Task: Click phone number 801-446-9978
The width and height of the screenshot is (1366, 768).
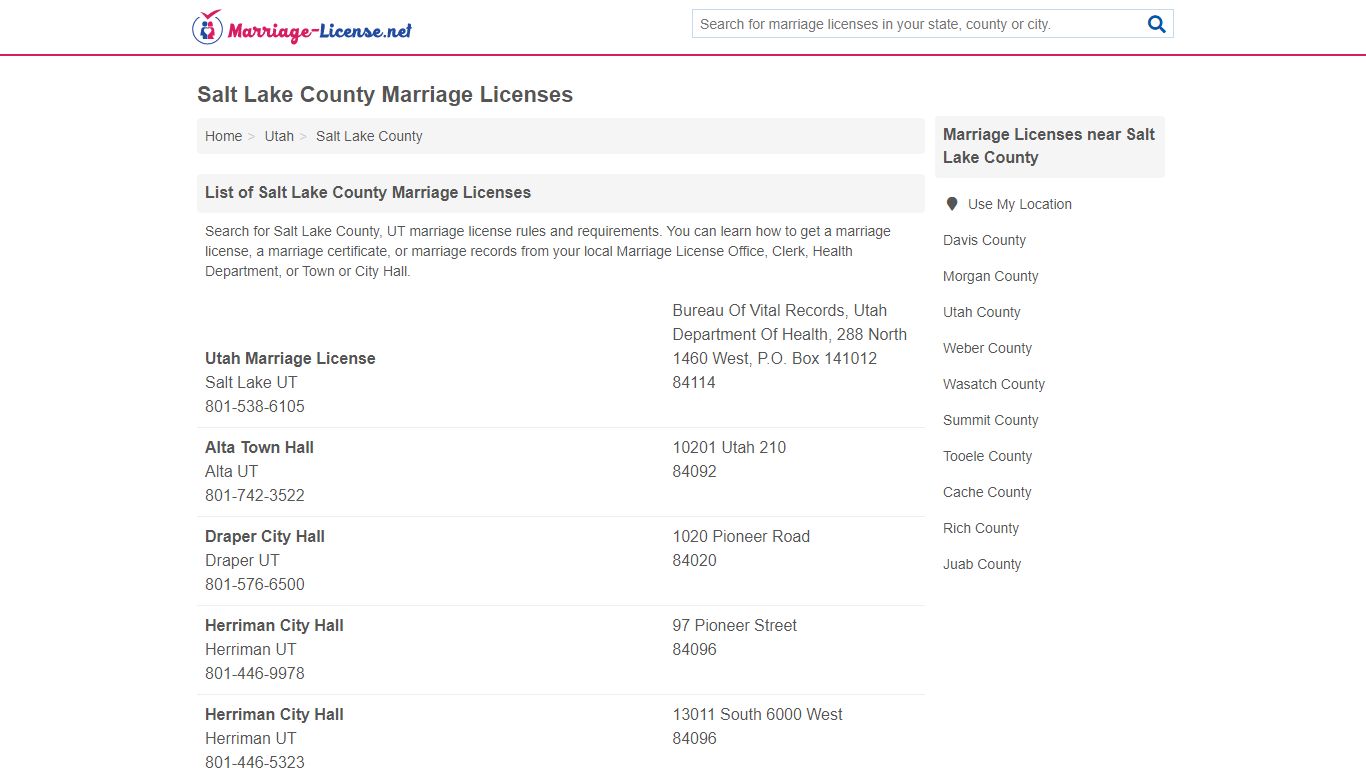Action: 255,673
